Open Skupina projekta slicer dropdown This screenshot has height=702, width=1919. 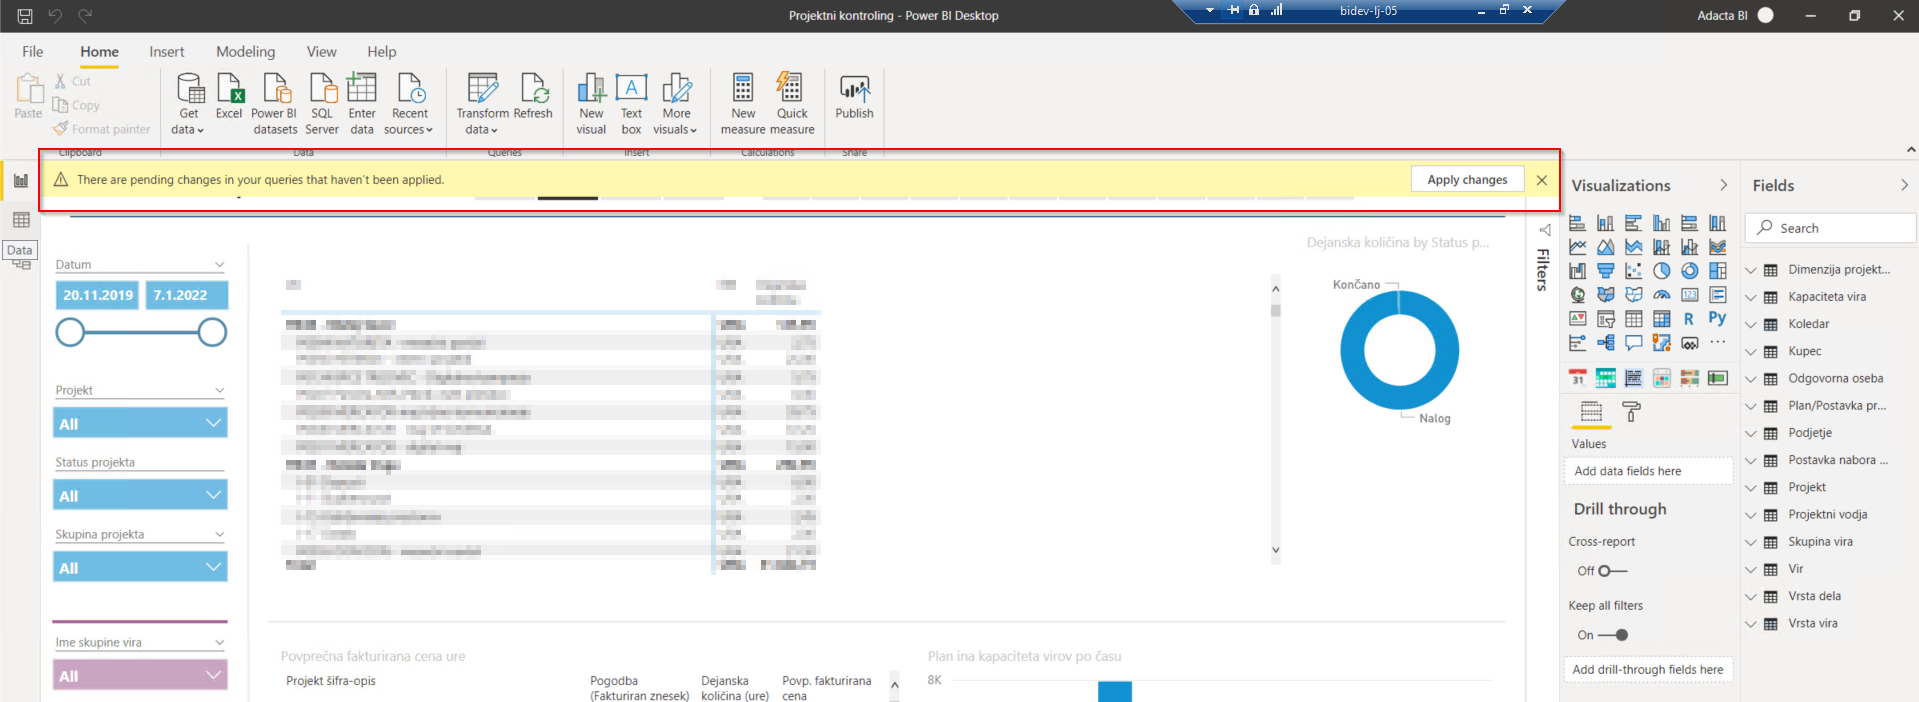140,567
